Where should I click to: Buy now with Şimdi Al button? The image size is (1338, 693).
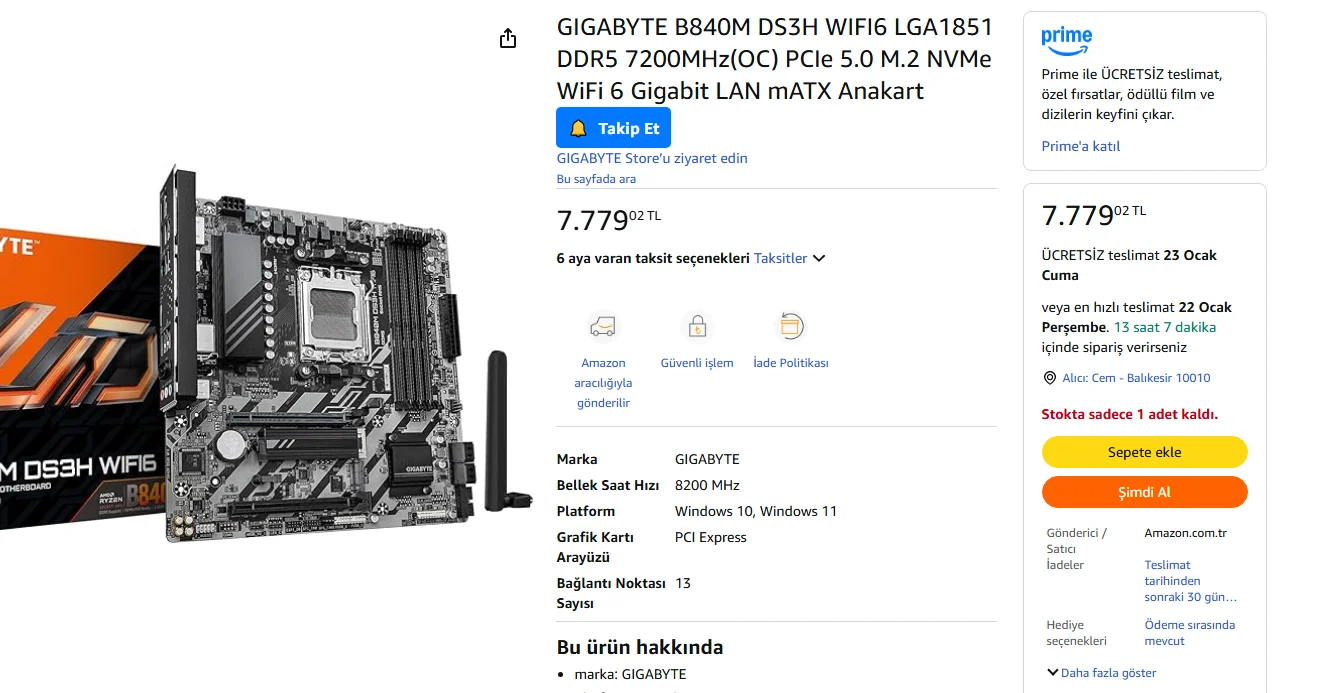click(x=1144, y=492)
